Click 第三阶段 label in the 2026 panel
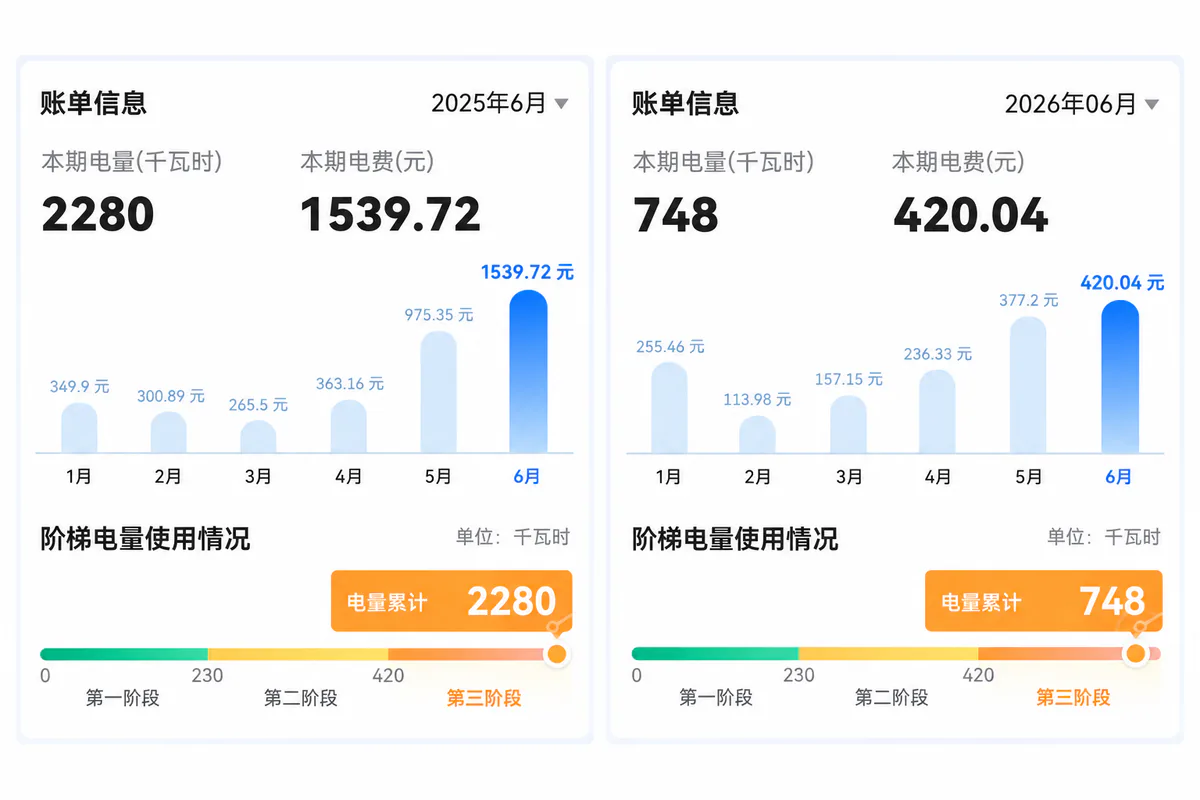 (1073, 698)
